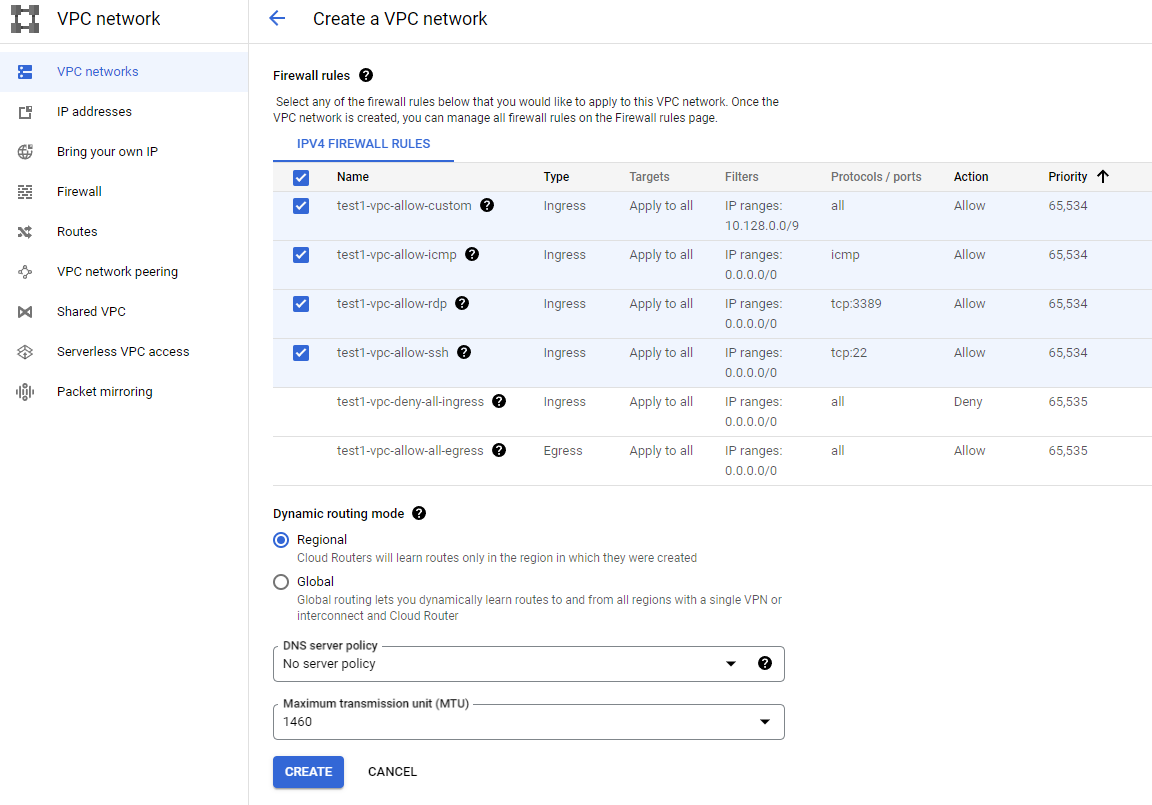Click the Create button

coord(308,772)
